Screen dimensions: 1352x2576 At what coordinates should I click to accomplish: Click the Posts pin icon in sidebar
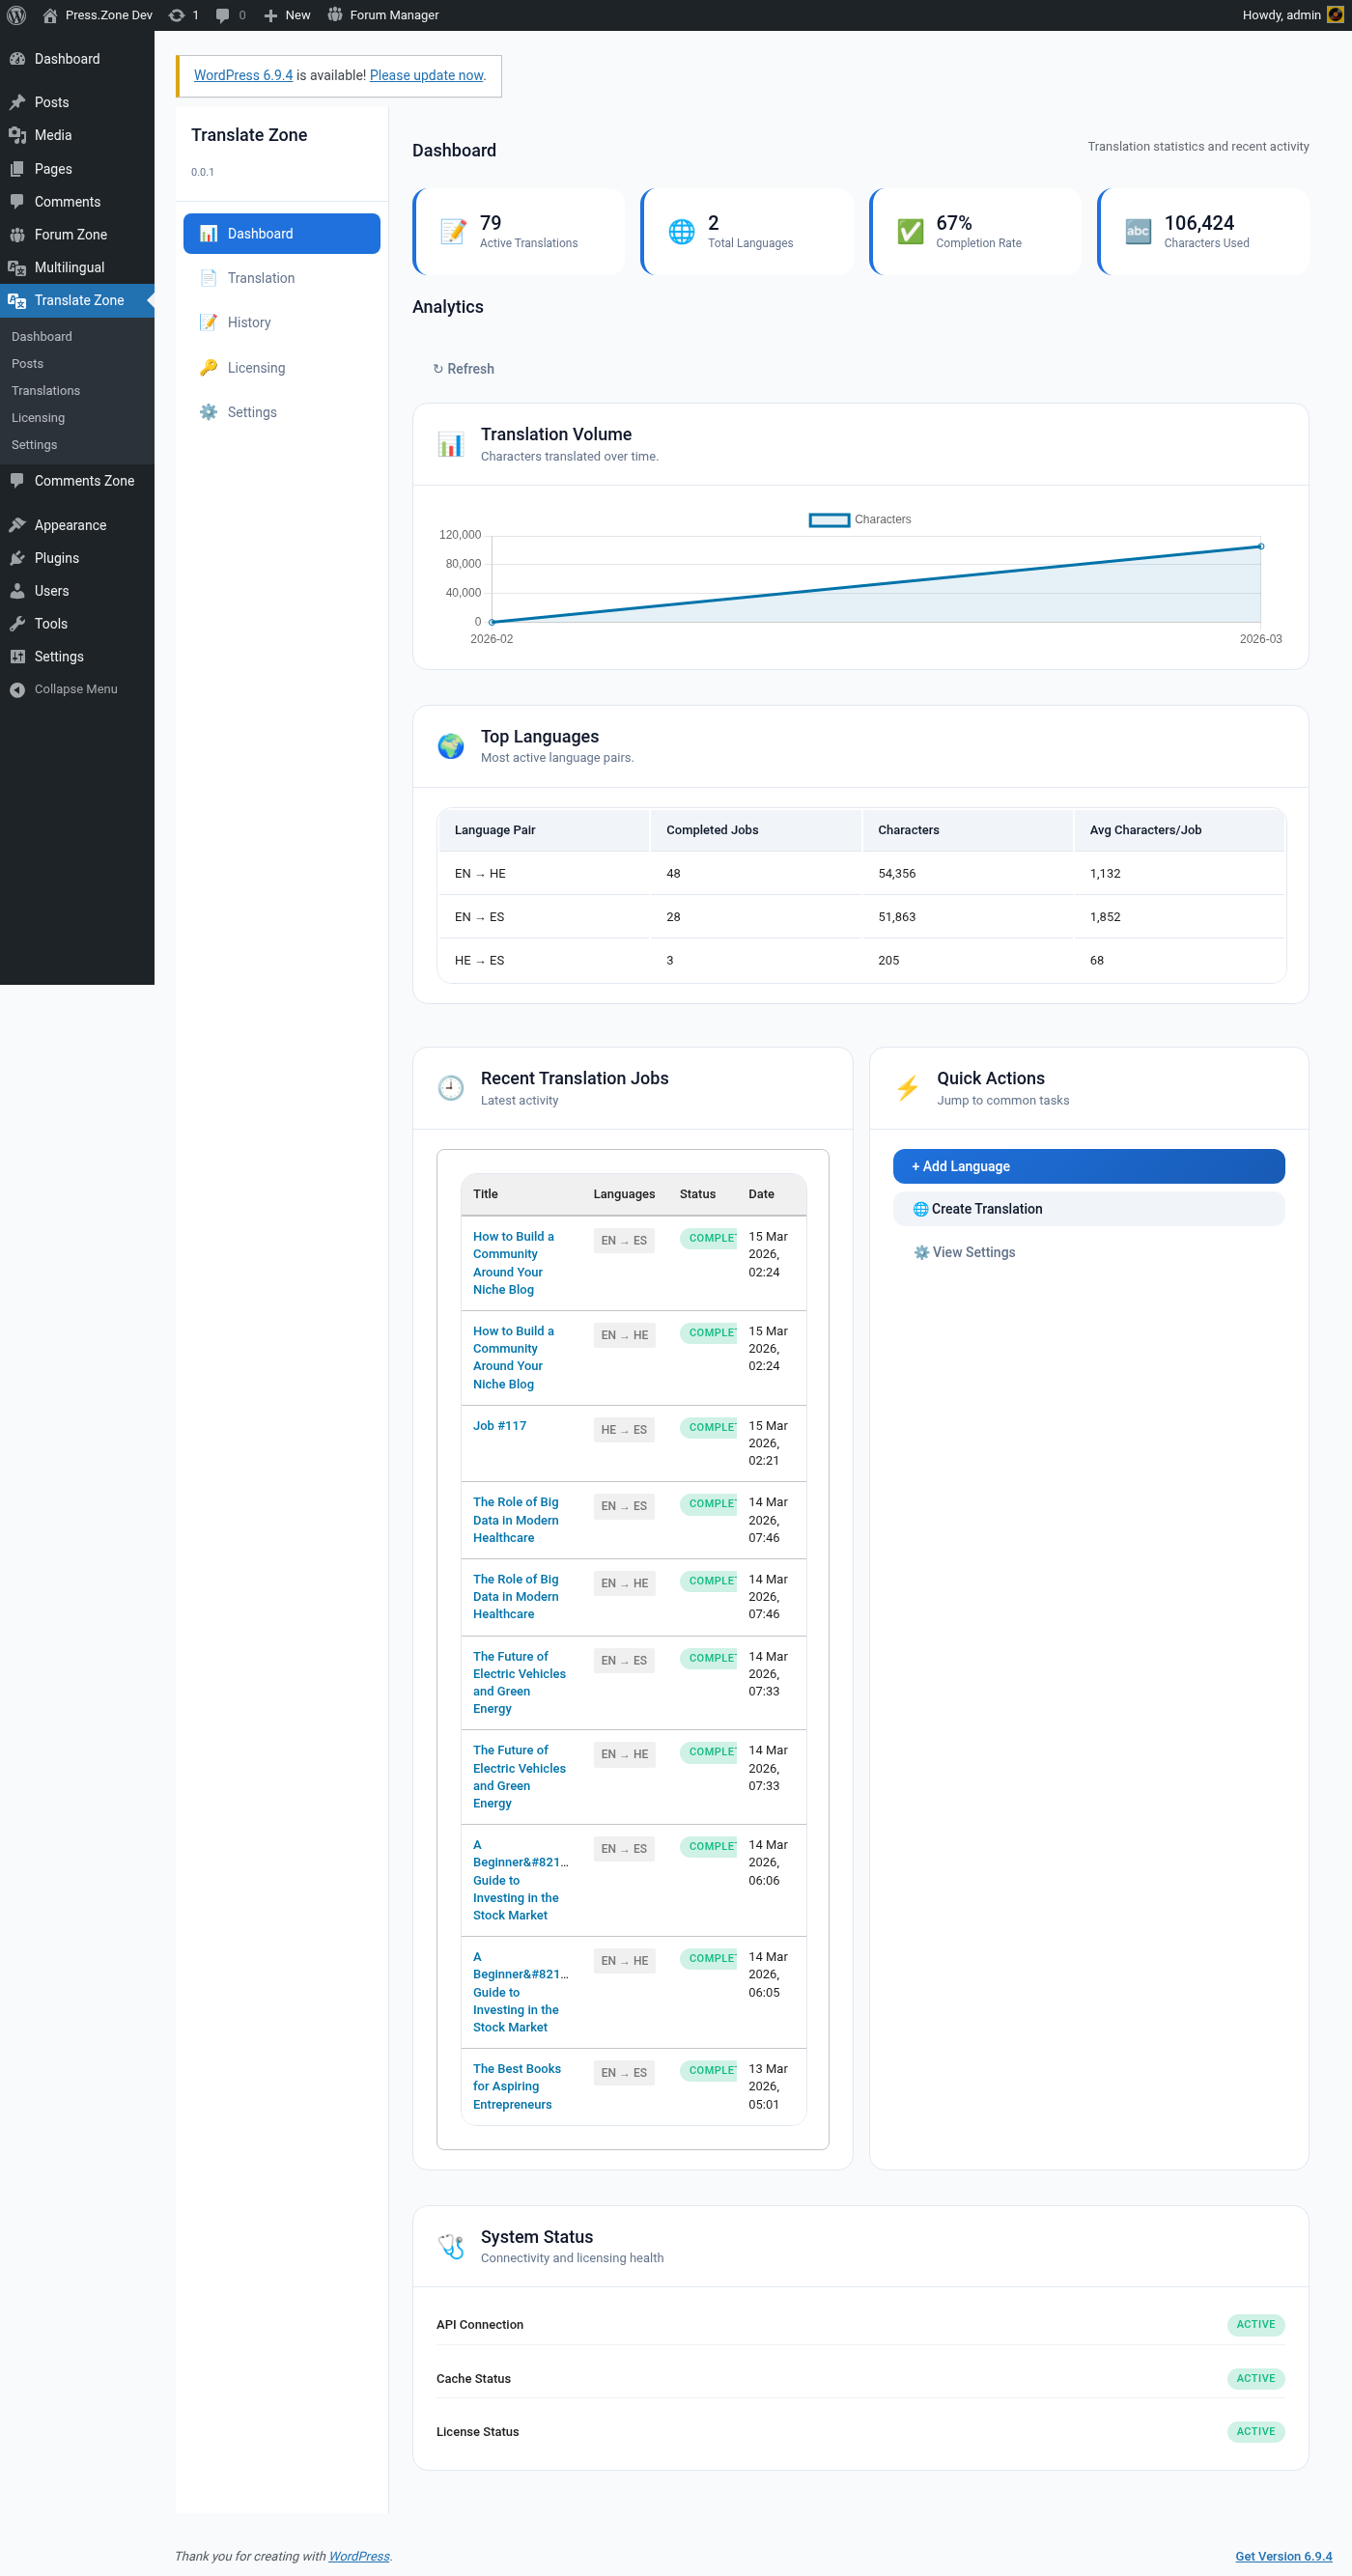pos(17,102)
